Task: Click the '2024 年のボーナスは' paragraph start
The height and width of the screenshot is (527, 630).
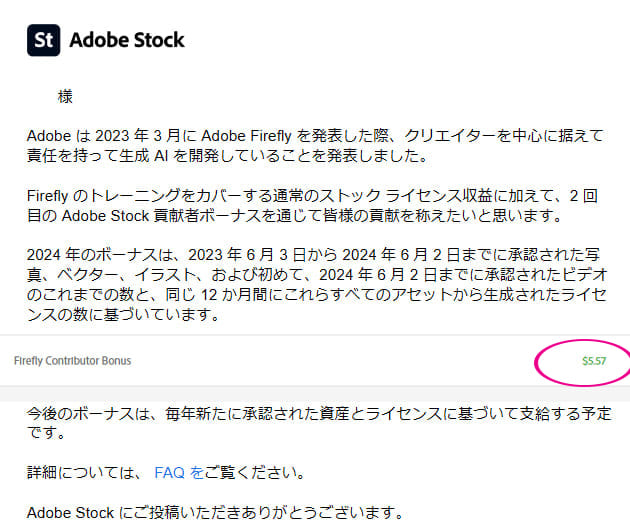Action: [100, 255]
